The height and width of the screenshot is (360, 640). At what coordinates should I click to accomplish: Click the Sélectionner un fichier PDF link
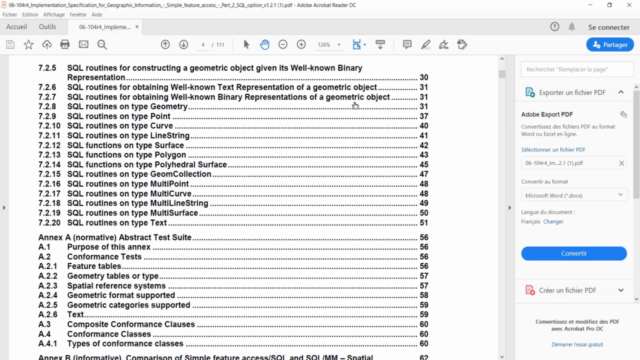click(553, 150)
